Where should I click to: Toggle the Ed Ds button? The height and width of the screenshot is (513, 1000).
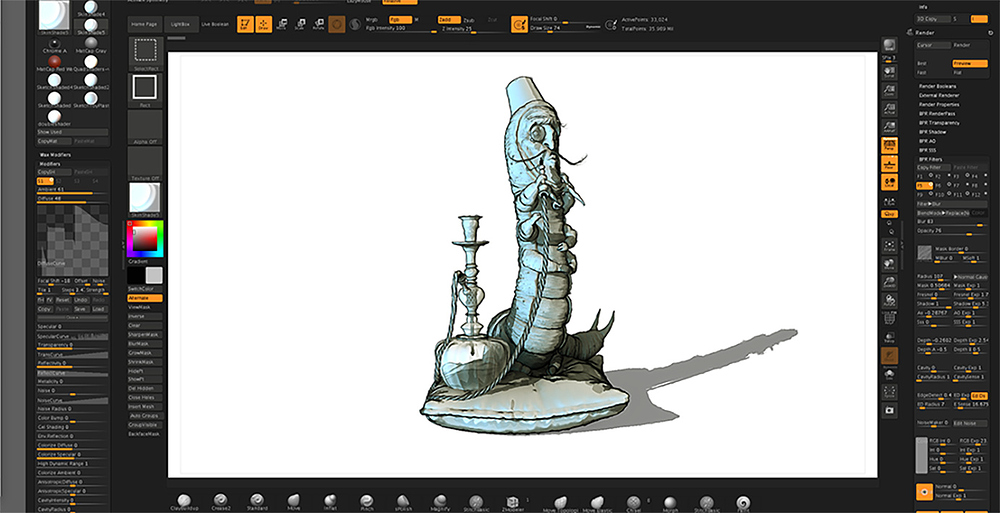pyautogui.click(x=978, y=396)
